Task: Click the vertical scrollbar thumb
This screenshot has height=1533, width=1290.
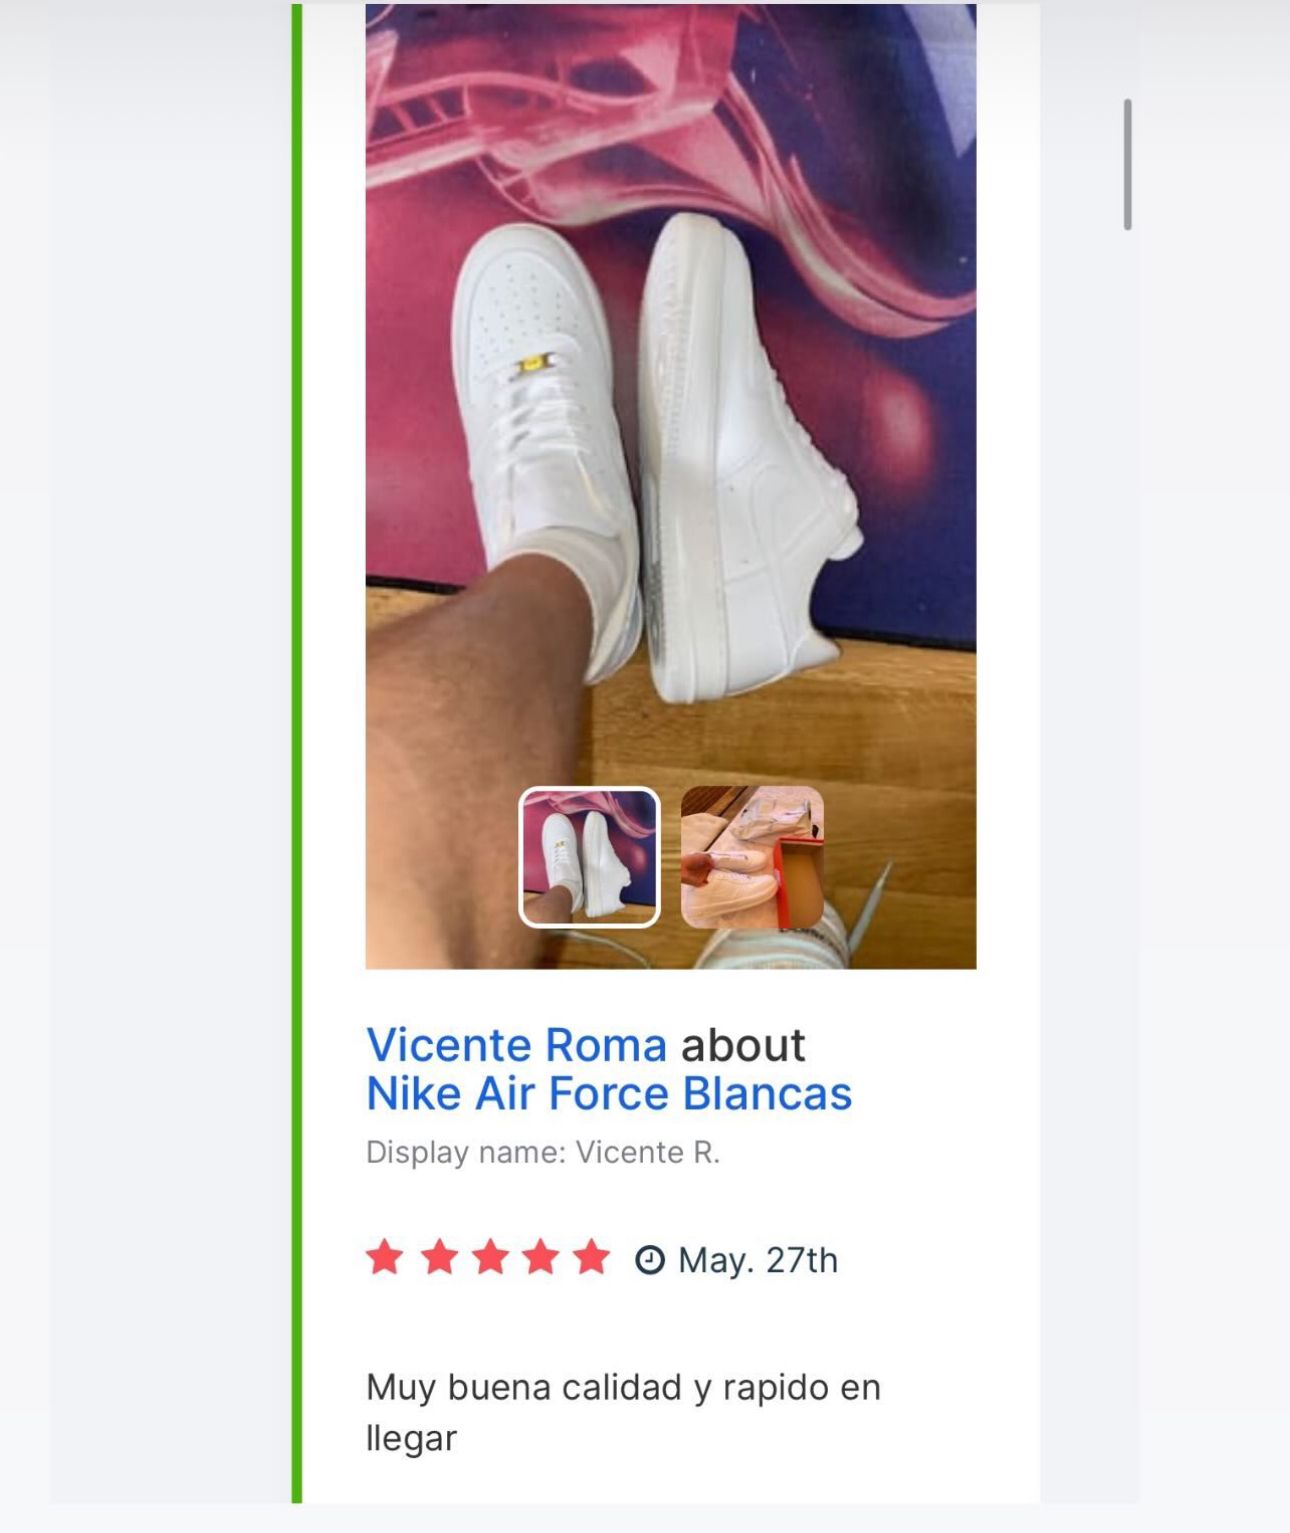Action: pyautogui.click(x=1127, y=165)
